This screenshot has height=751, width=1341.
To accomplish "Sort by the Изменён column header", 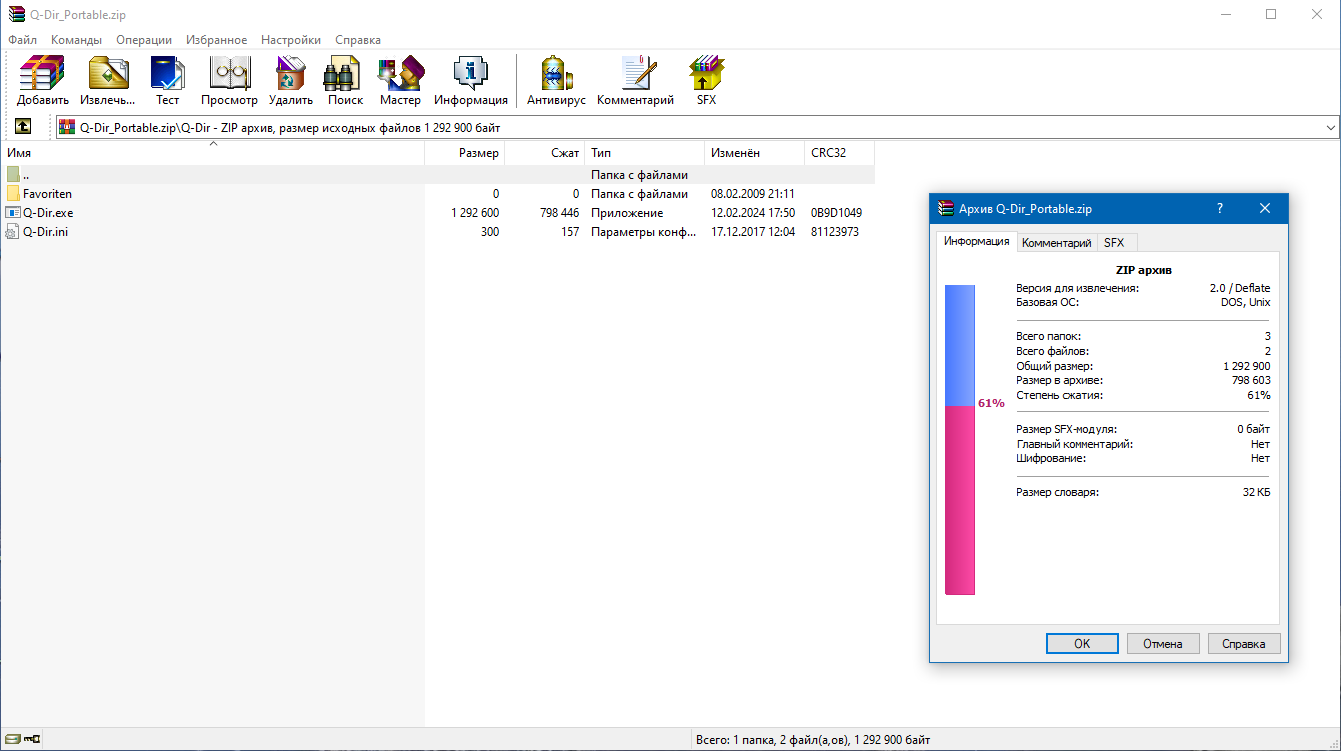I will pyautogui.click(x=755, y=153).
